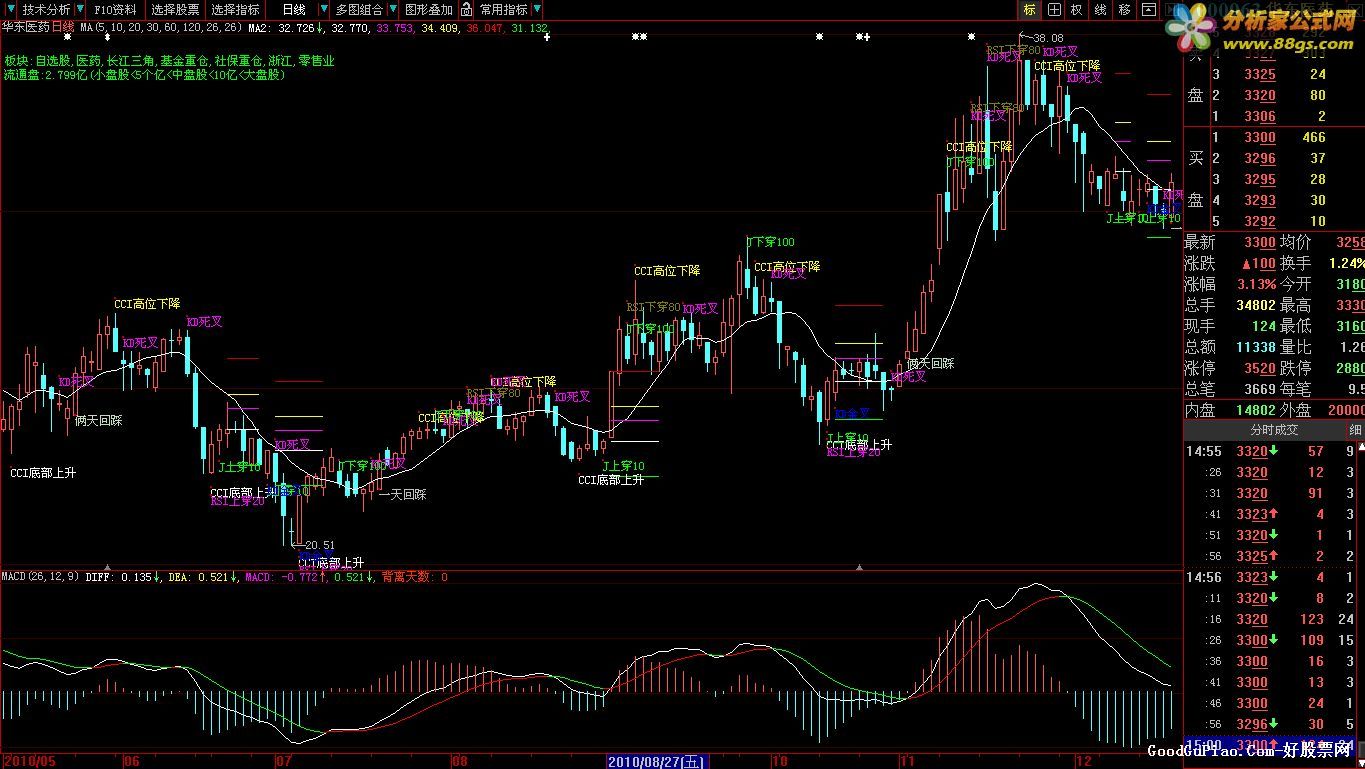Screen dimensions: 1365x769
Task: Open the 技术分析 menu
Action: 46,10
